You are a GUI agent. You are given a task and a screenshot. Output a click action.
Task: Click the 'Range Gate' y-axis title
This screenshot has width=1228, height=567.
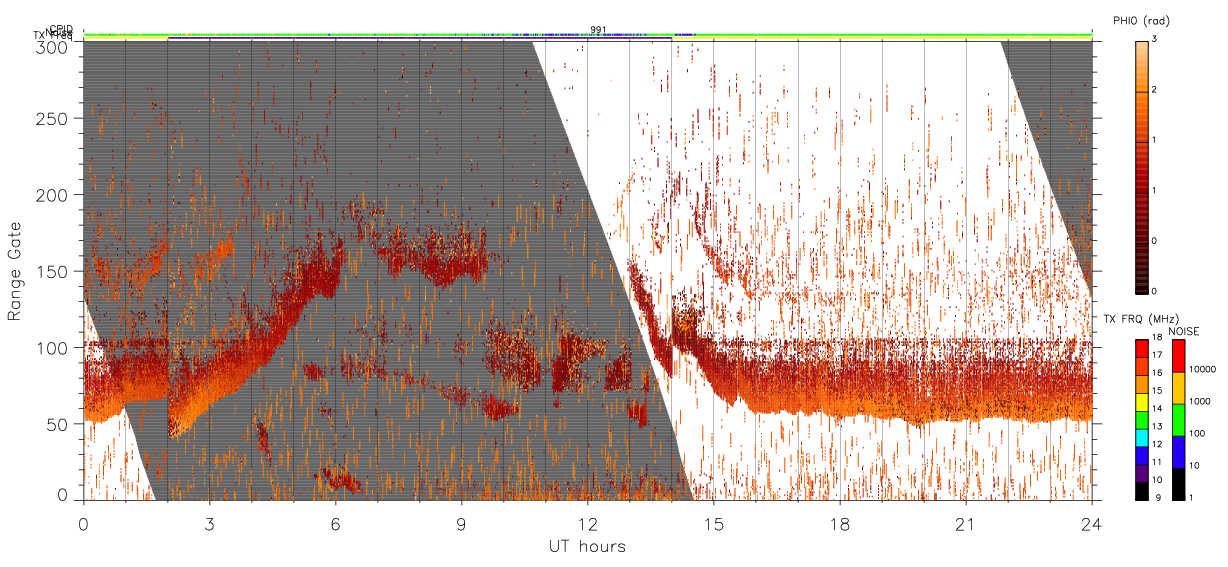pos(15,271)
